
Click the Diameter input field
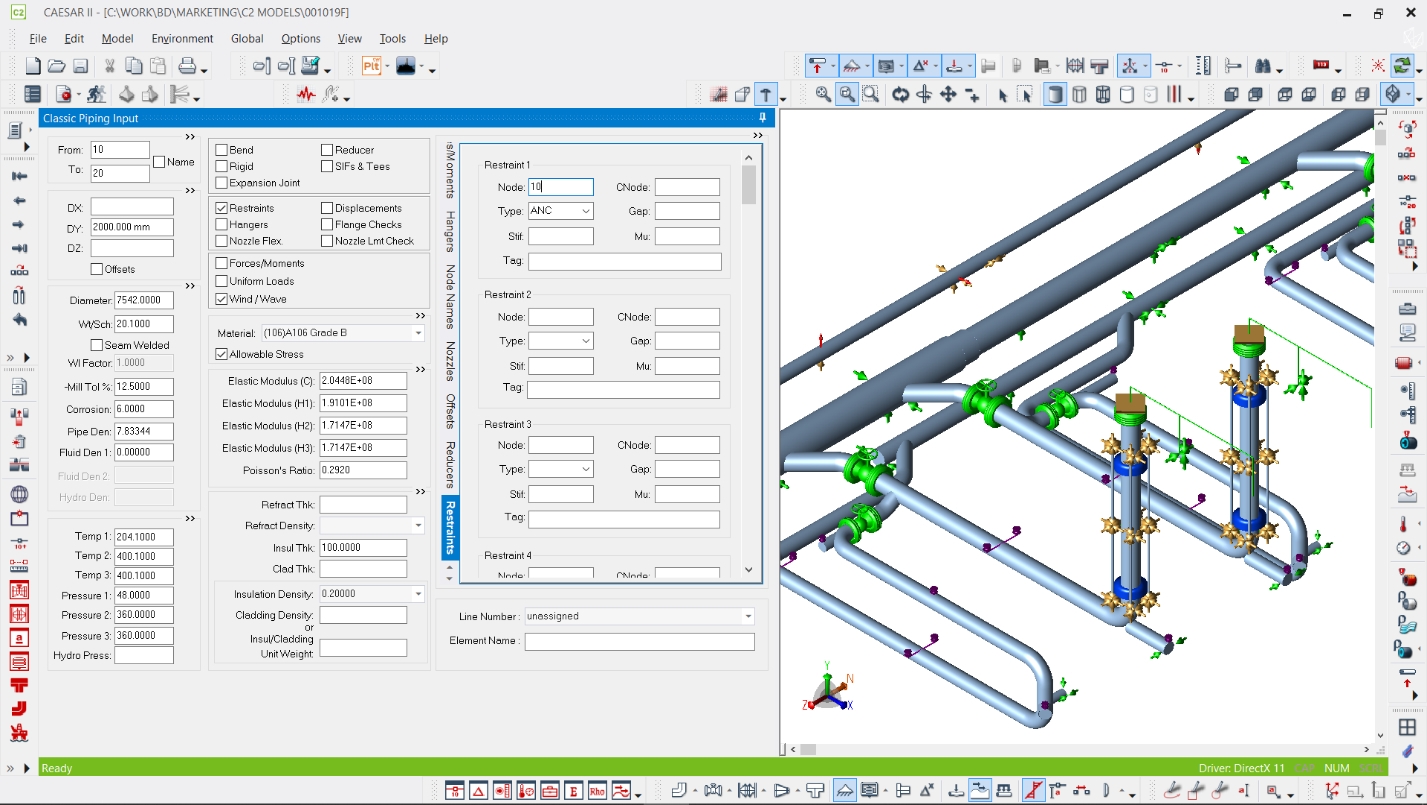tap(144, 300)
